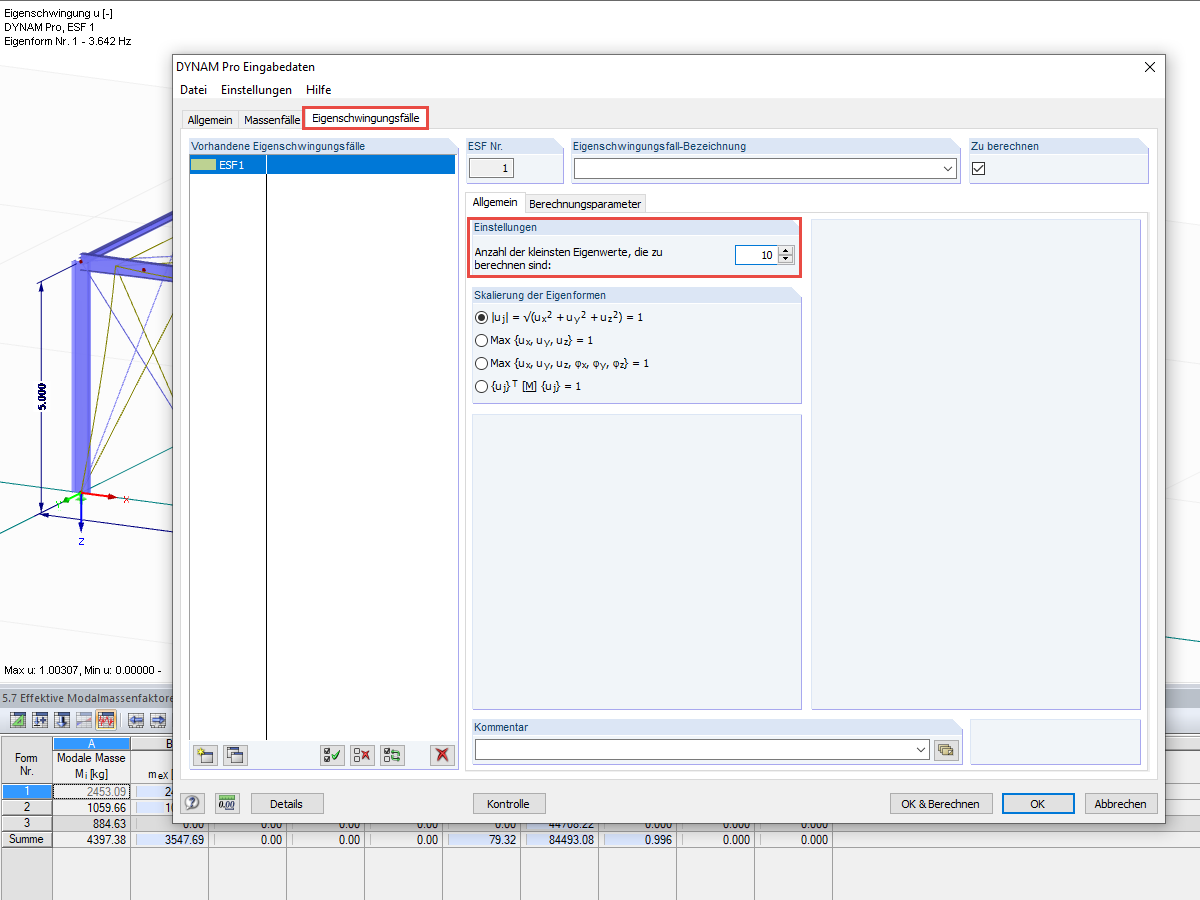The height and width of the screenshot is (900, 1200).
Task: Toggle the highlighted red waveform icon in results toolbar
Action: [x=106, y=720]
